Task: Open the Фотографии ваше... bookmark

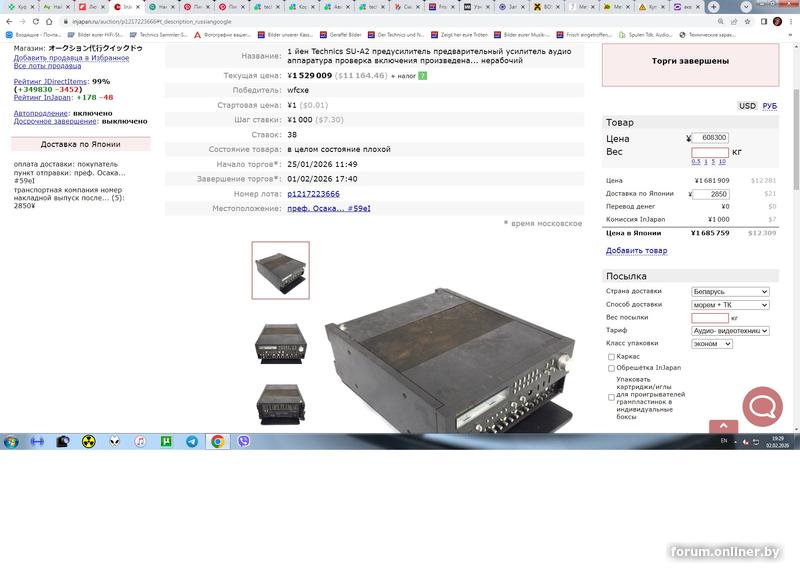Action: (x=222, y=35)
